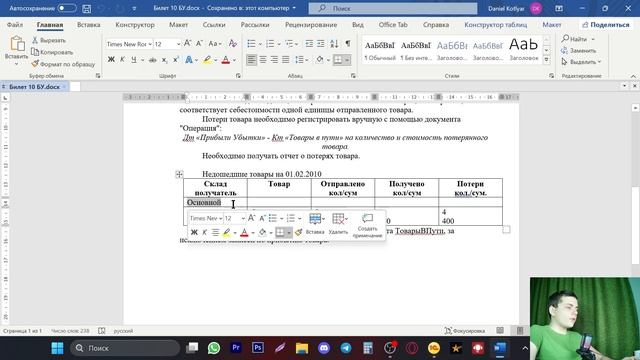Activate Формат по образцу format painter

tap(63, 64)
